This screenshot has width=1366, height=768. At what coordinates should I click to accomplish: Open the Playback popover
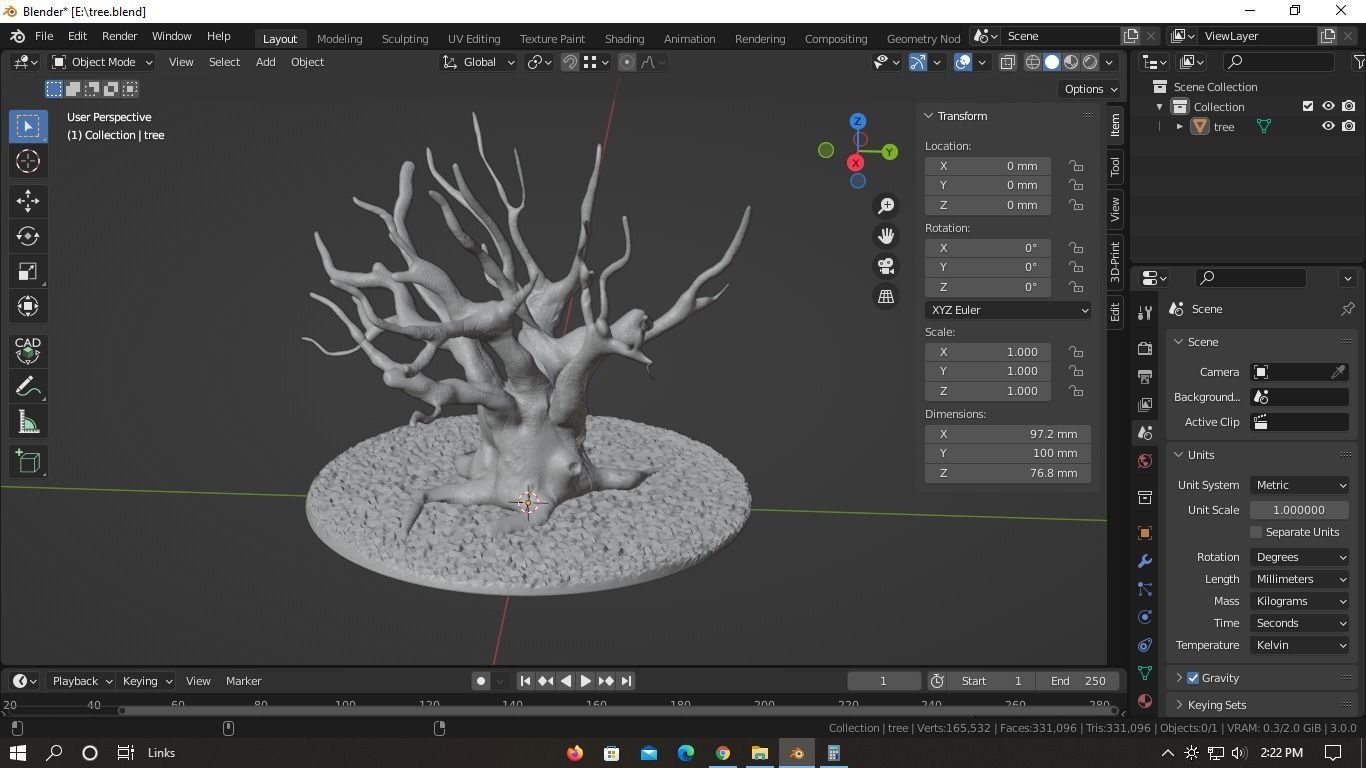(x=81, y=681)
